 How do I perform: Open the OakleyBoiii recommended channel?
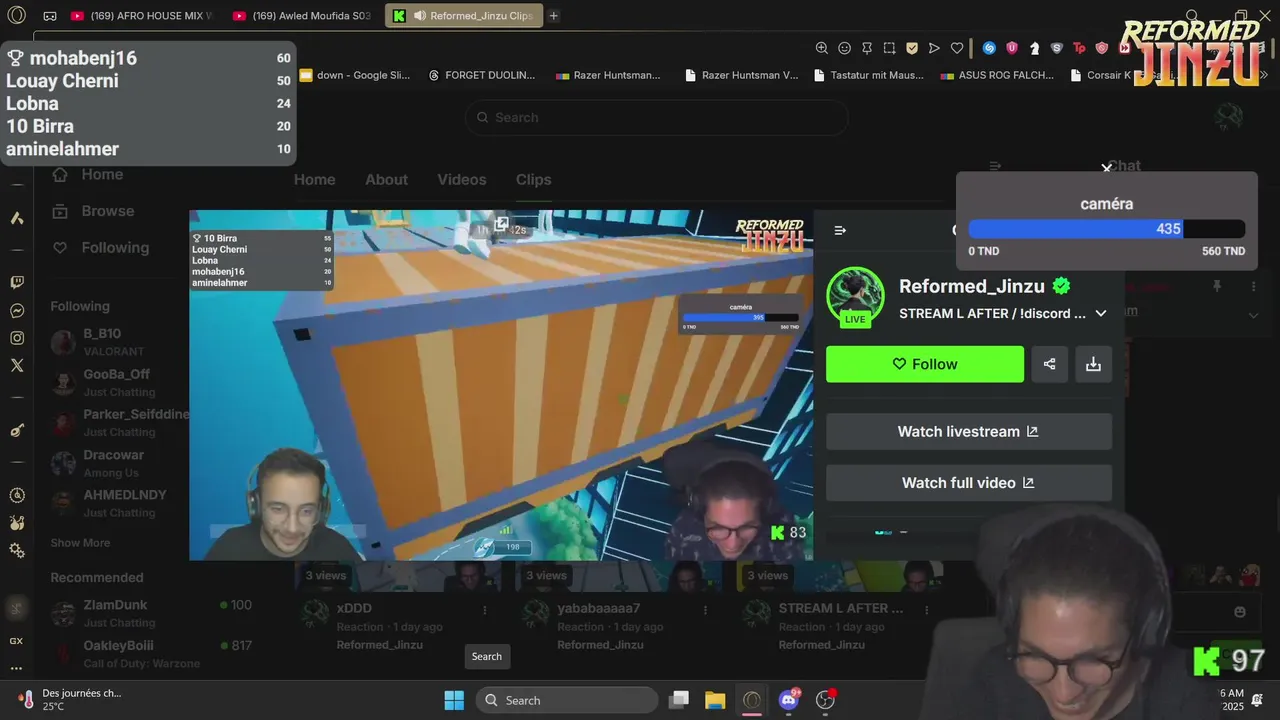[152, 654]
